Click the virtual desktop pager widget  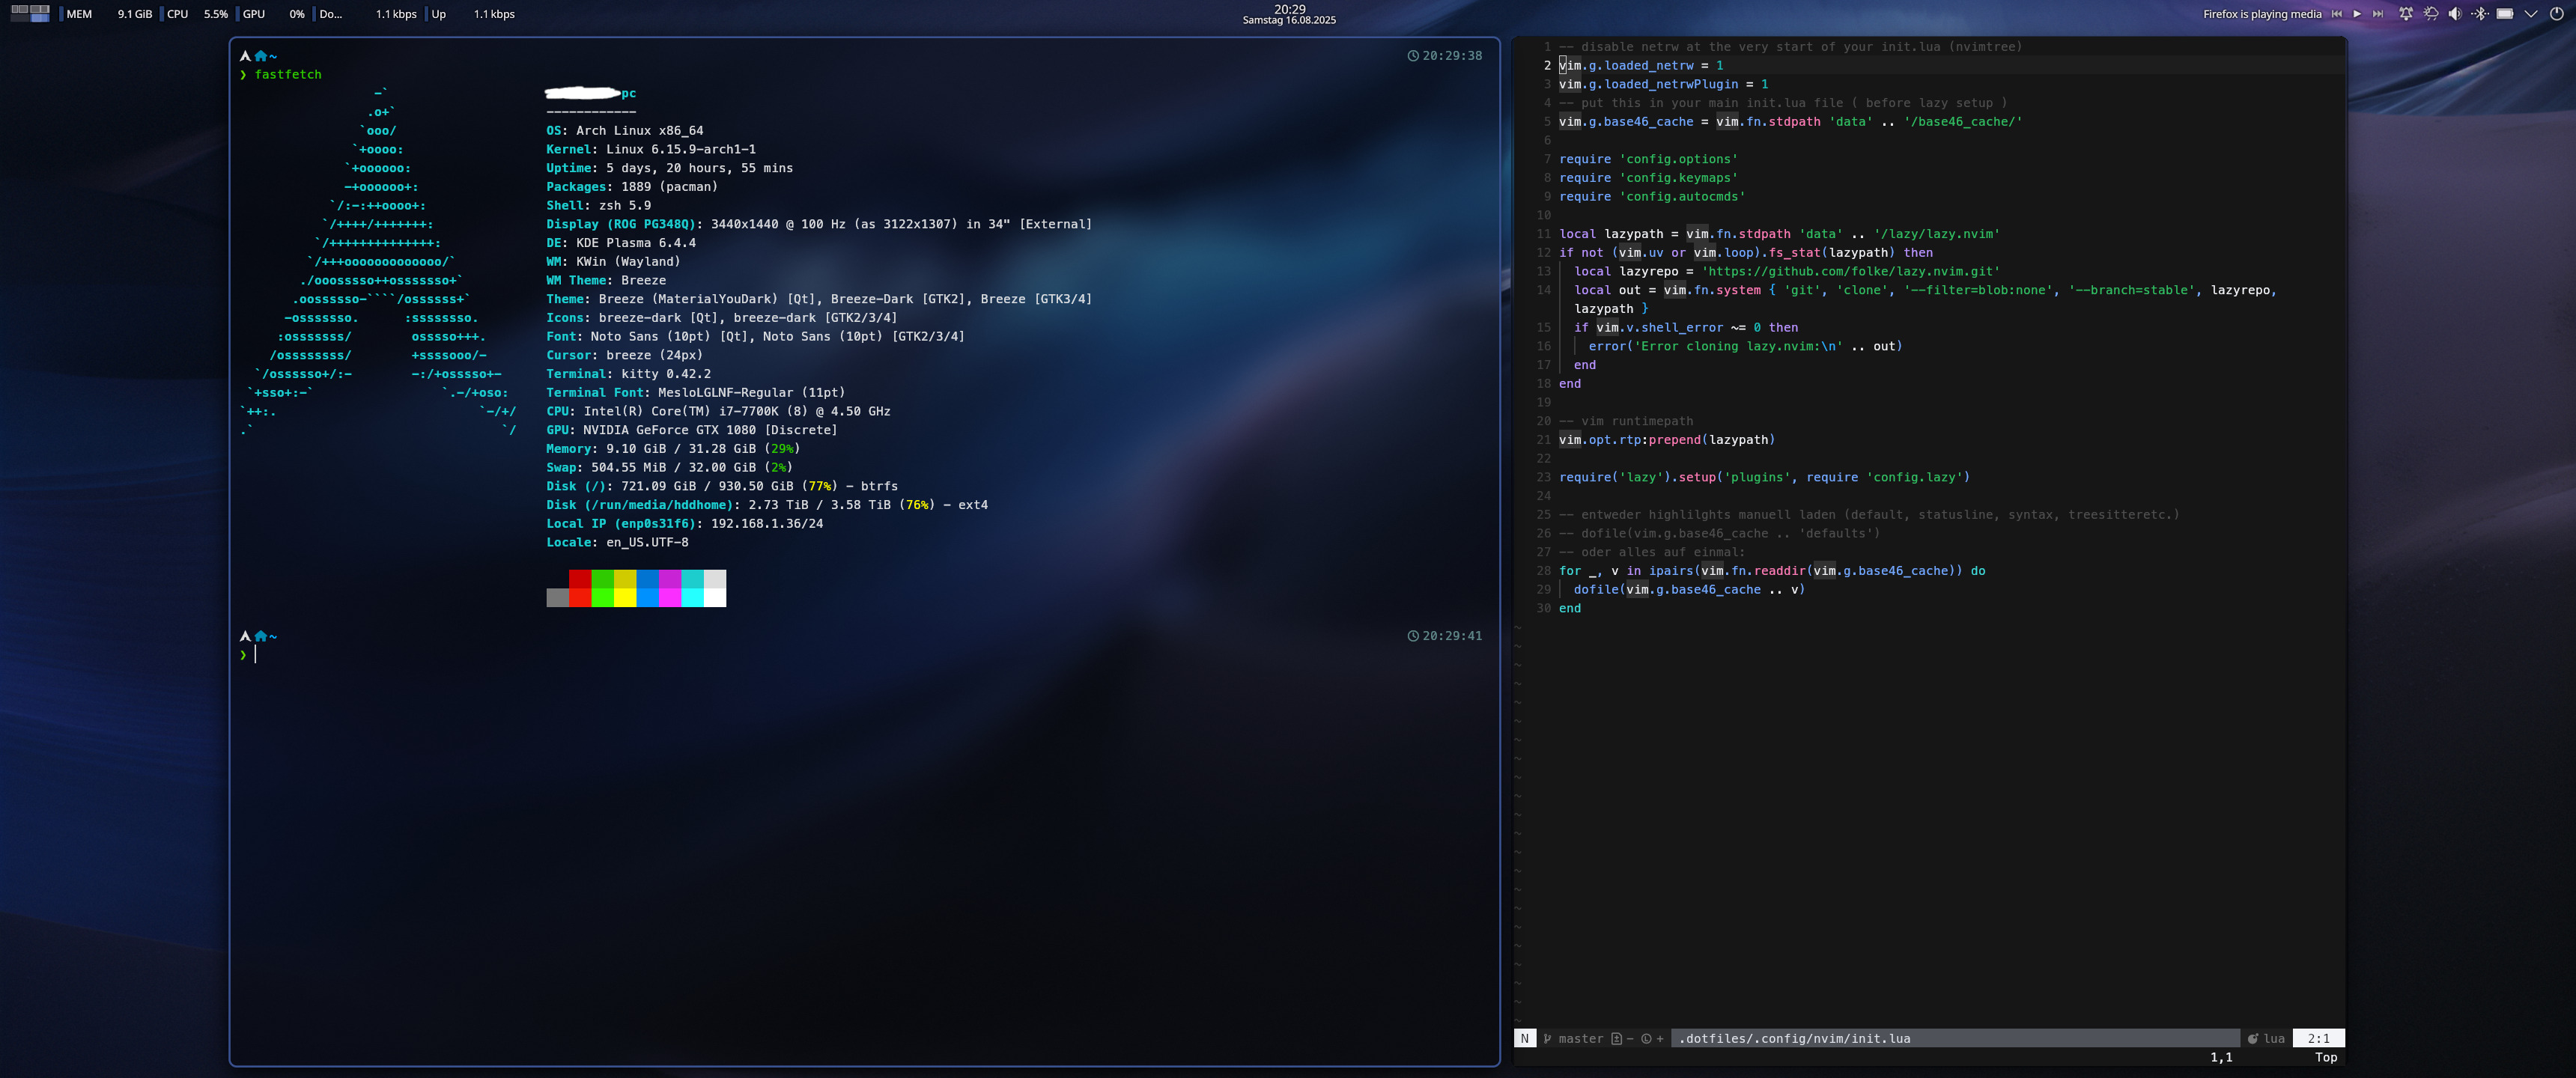pos(30,13)
